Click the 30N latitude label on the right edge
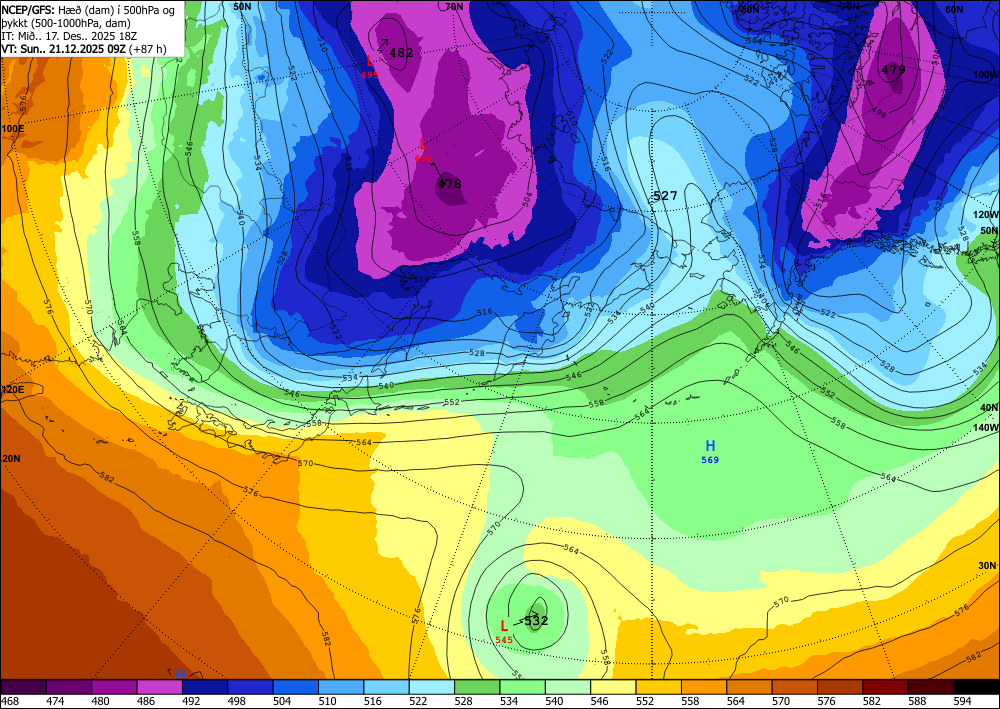Image resolution: width=1000 pixels, height=709 pixels. click(x=987, y=566)
